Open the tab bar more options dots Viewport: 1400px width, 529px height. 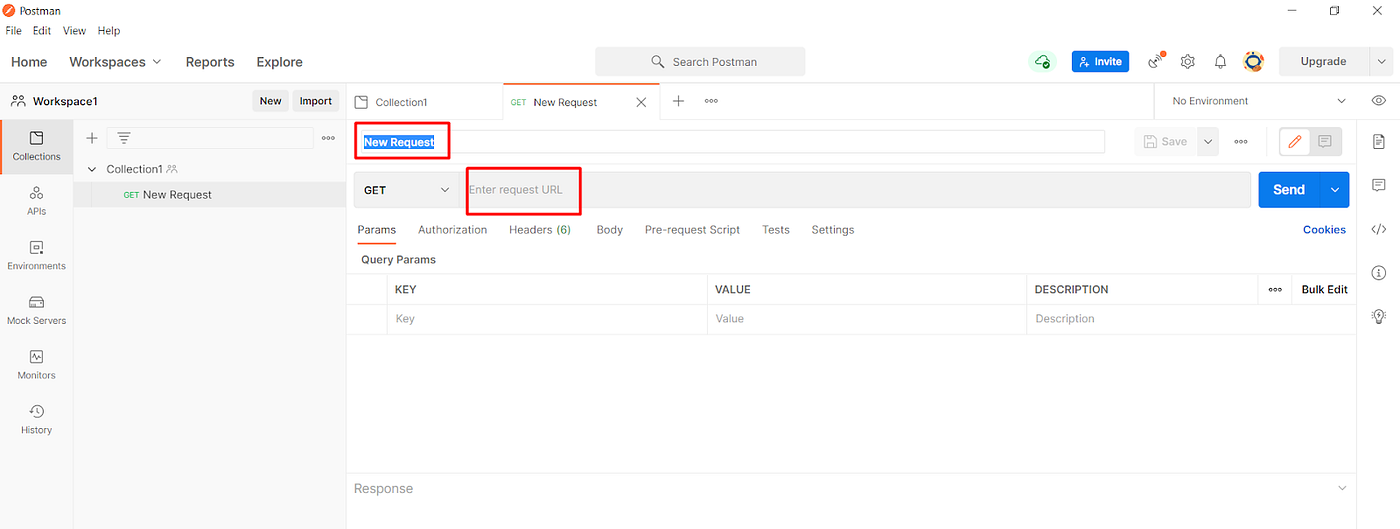tap(711, 101)
